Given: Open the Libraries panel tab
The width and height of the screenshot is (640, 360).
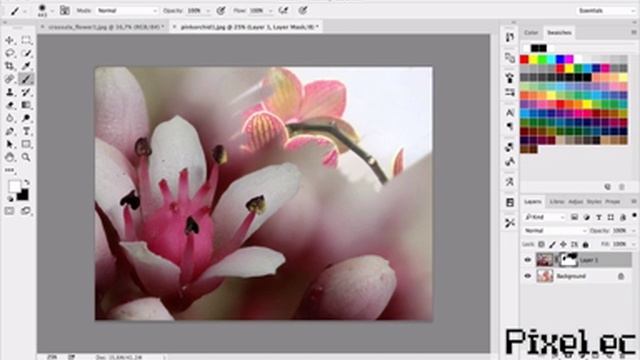Looking at the screenshot, I should 557,202.
